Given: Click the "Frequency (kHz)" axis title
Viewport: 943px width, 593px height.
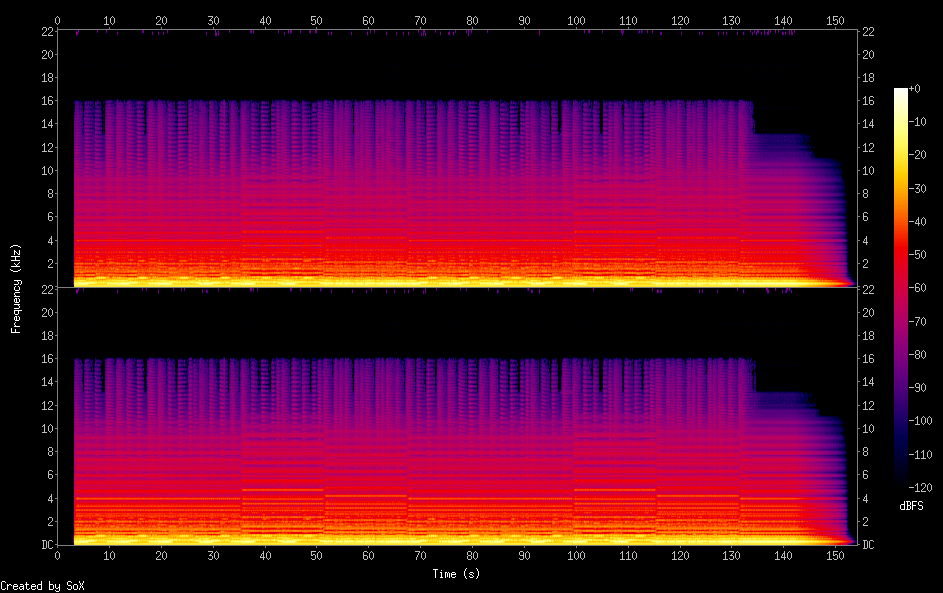Looking at the screenshot, I should tap(16, 289).
